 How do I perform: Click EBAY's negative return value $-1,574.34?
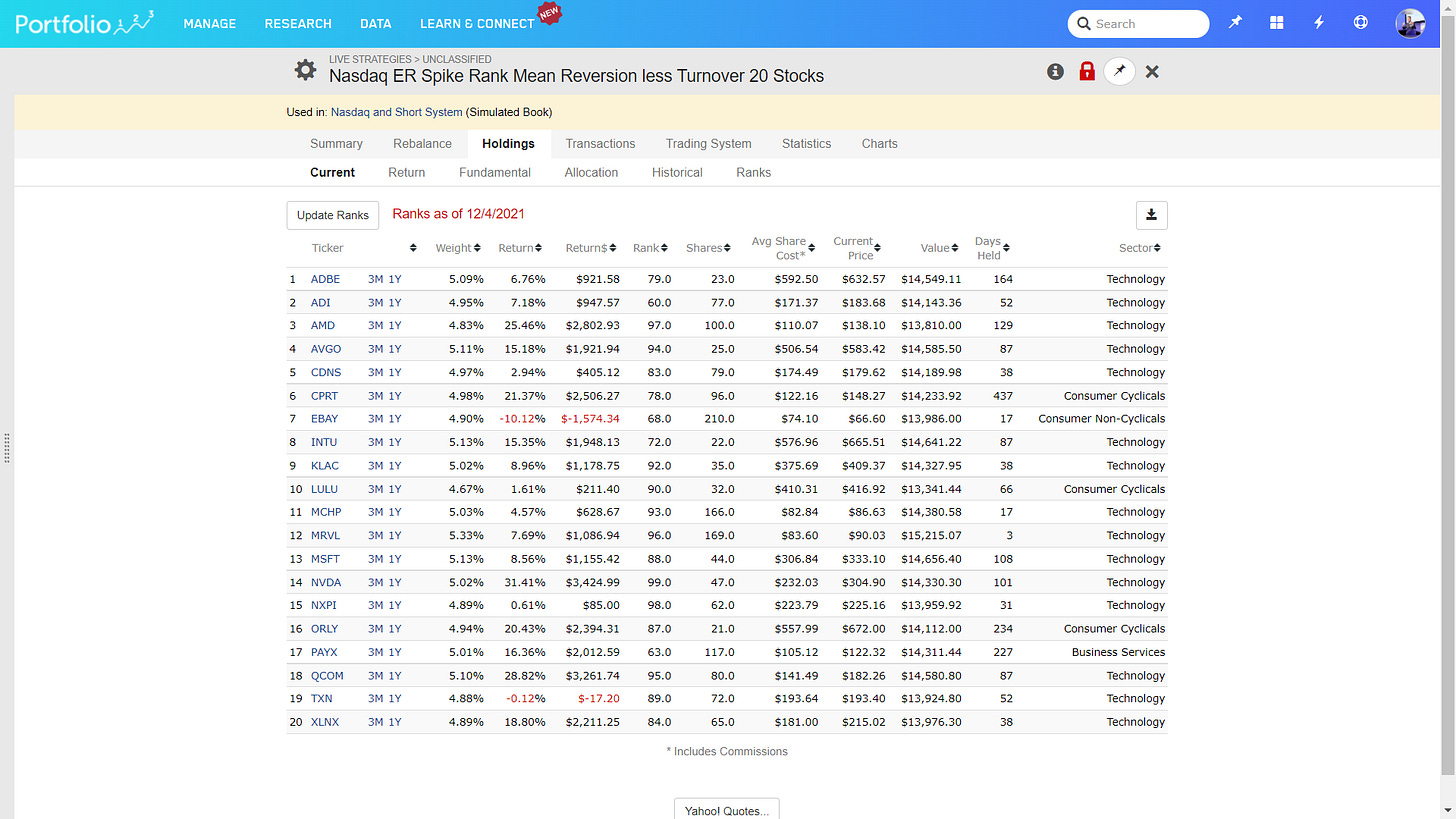[x=590, y=419]
